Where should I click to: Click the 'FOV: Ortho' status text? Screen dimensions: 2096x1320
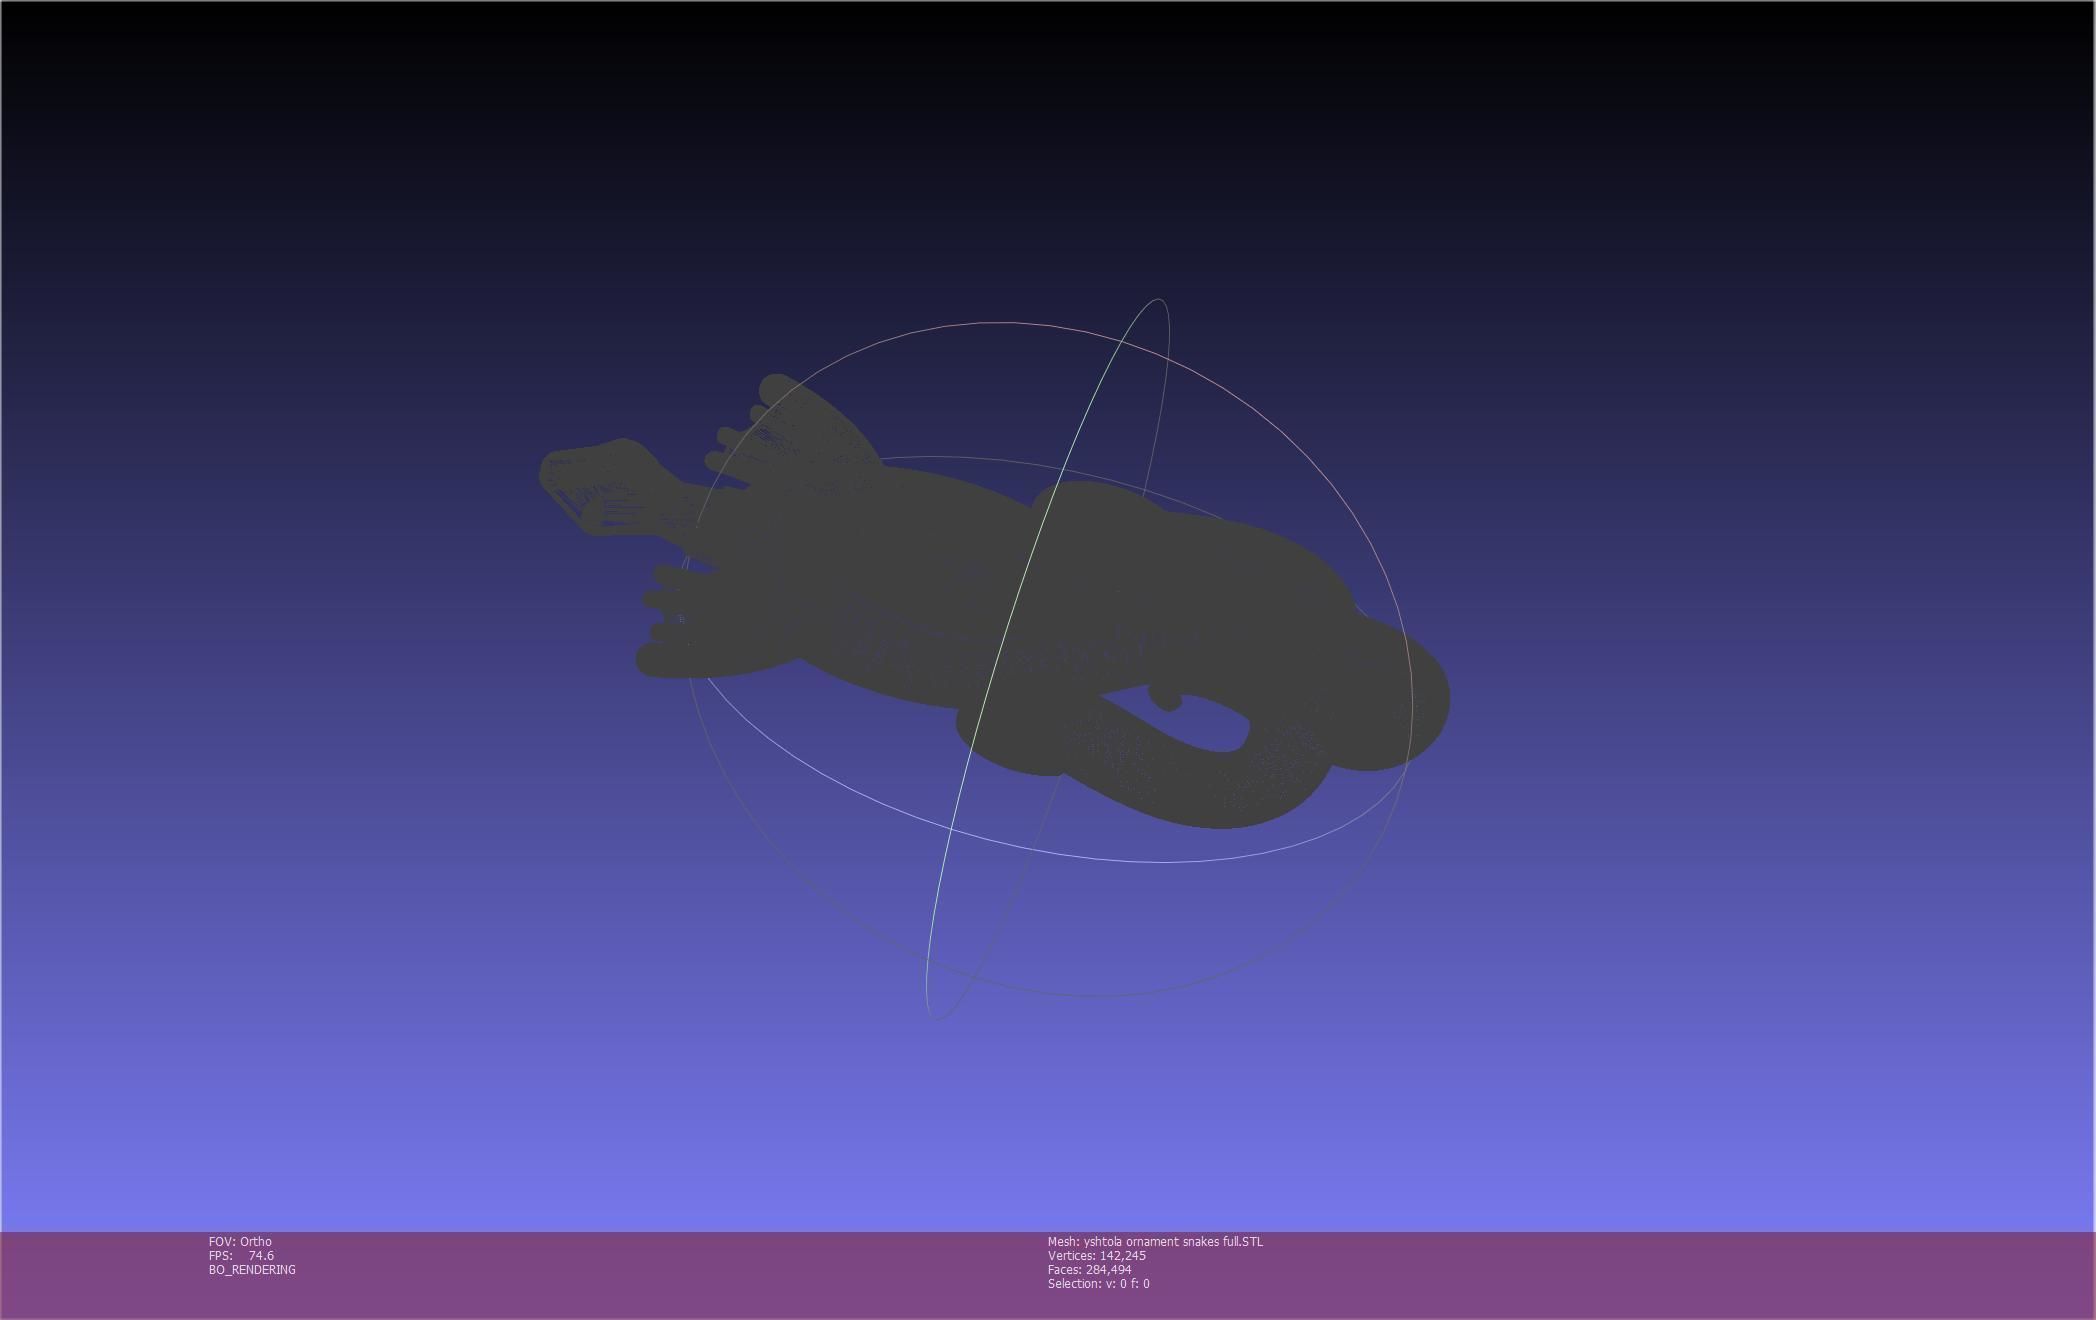[240, 1241]
